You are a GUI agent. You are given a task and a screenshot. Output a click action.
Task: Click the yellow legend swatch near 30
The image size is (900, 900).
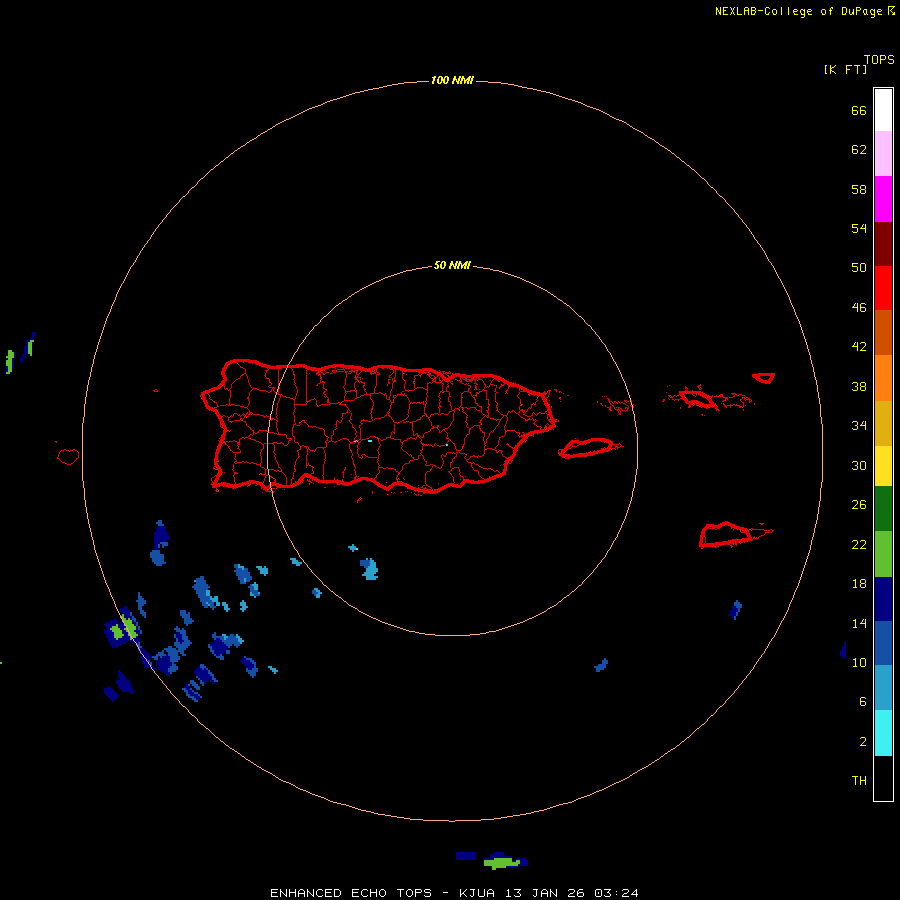click(x=883, y=466)
